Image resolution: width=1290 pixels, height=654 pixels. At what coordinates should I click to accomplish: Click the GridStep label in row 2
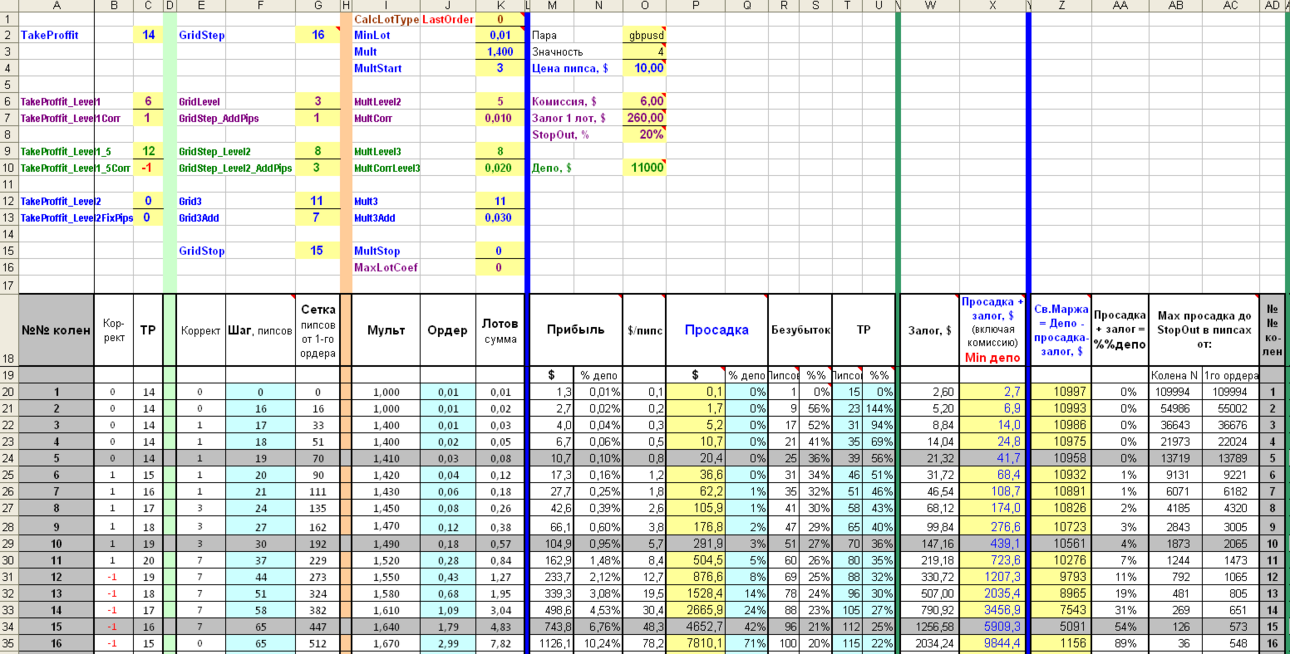point(202,35)
